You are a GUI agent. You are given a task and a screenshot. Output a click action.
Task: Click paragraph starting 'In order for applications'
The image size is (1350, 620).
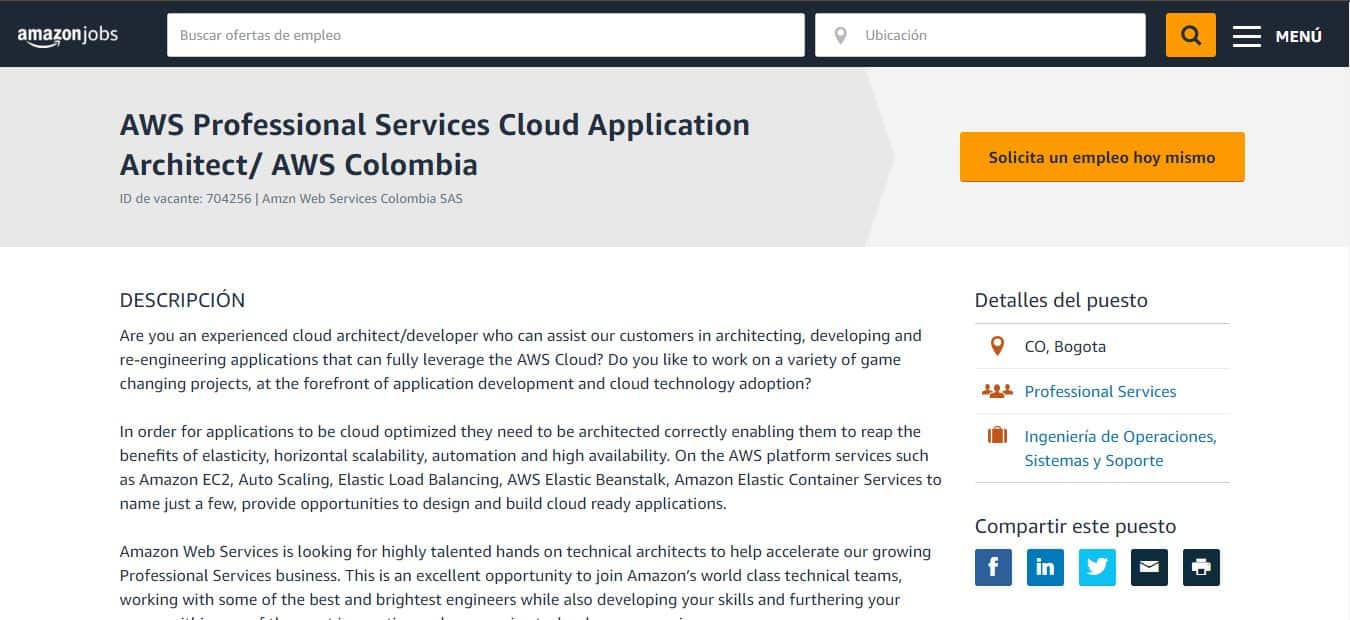(x=531, y=467)
